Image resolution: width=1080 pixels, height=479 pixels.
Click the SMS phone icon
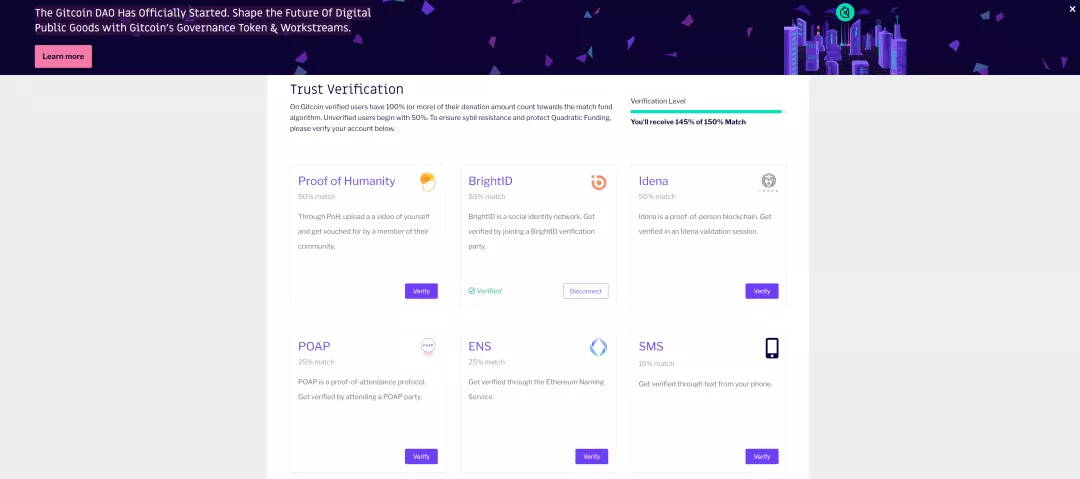(771, 347)
